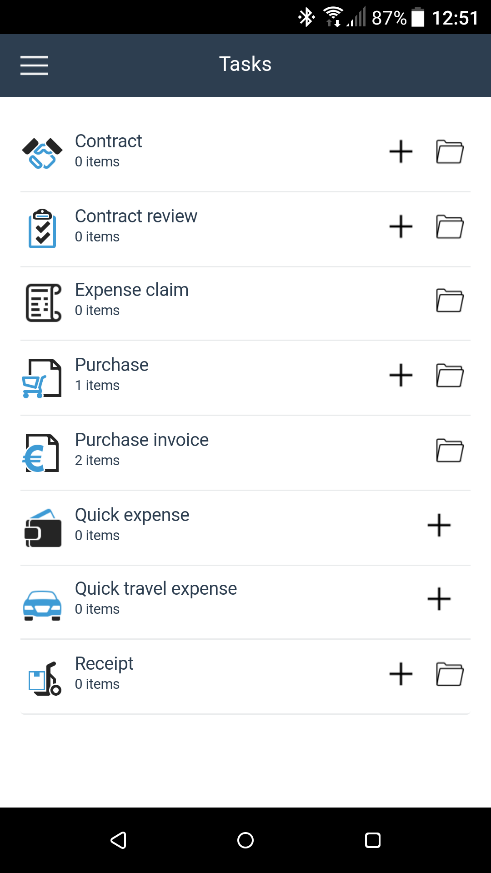
Task: Add a new Quick expense
Action: point(439,525)
